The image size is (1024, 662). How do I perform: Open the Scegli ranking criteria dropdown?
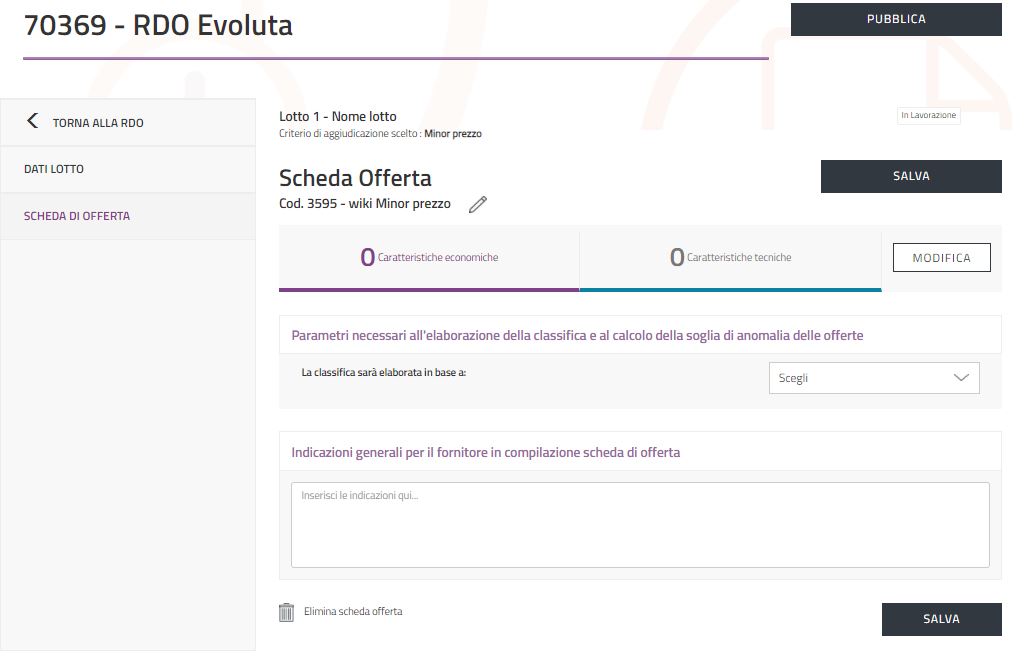tap(873, 378)
